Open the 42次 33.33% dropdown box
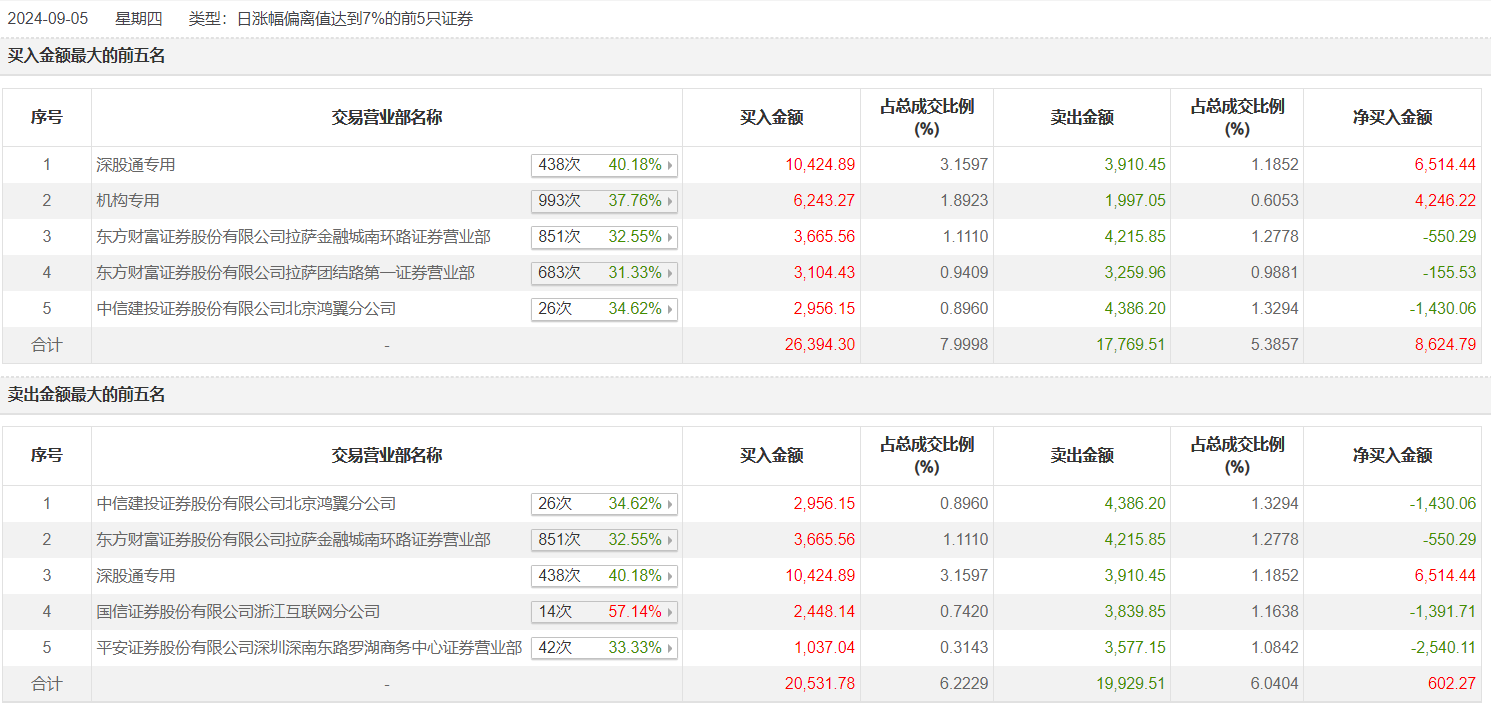Viewport: 1491px width, 712px height. click(604, 648)
